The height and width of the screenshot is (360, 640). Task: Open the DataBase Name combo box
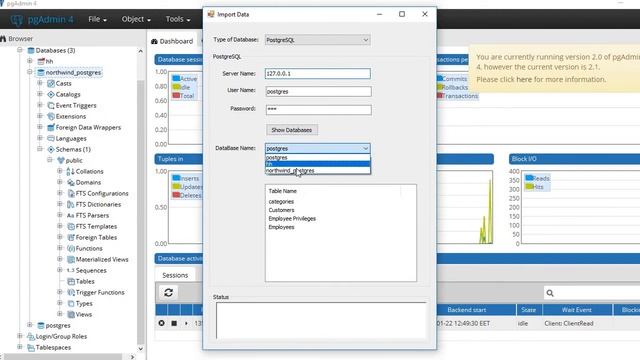tap(318, 149)
